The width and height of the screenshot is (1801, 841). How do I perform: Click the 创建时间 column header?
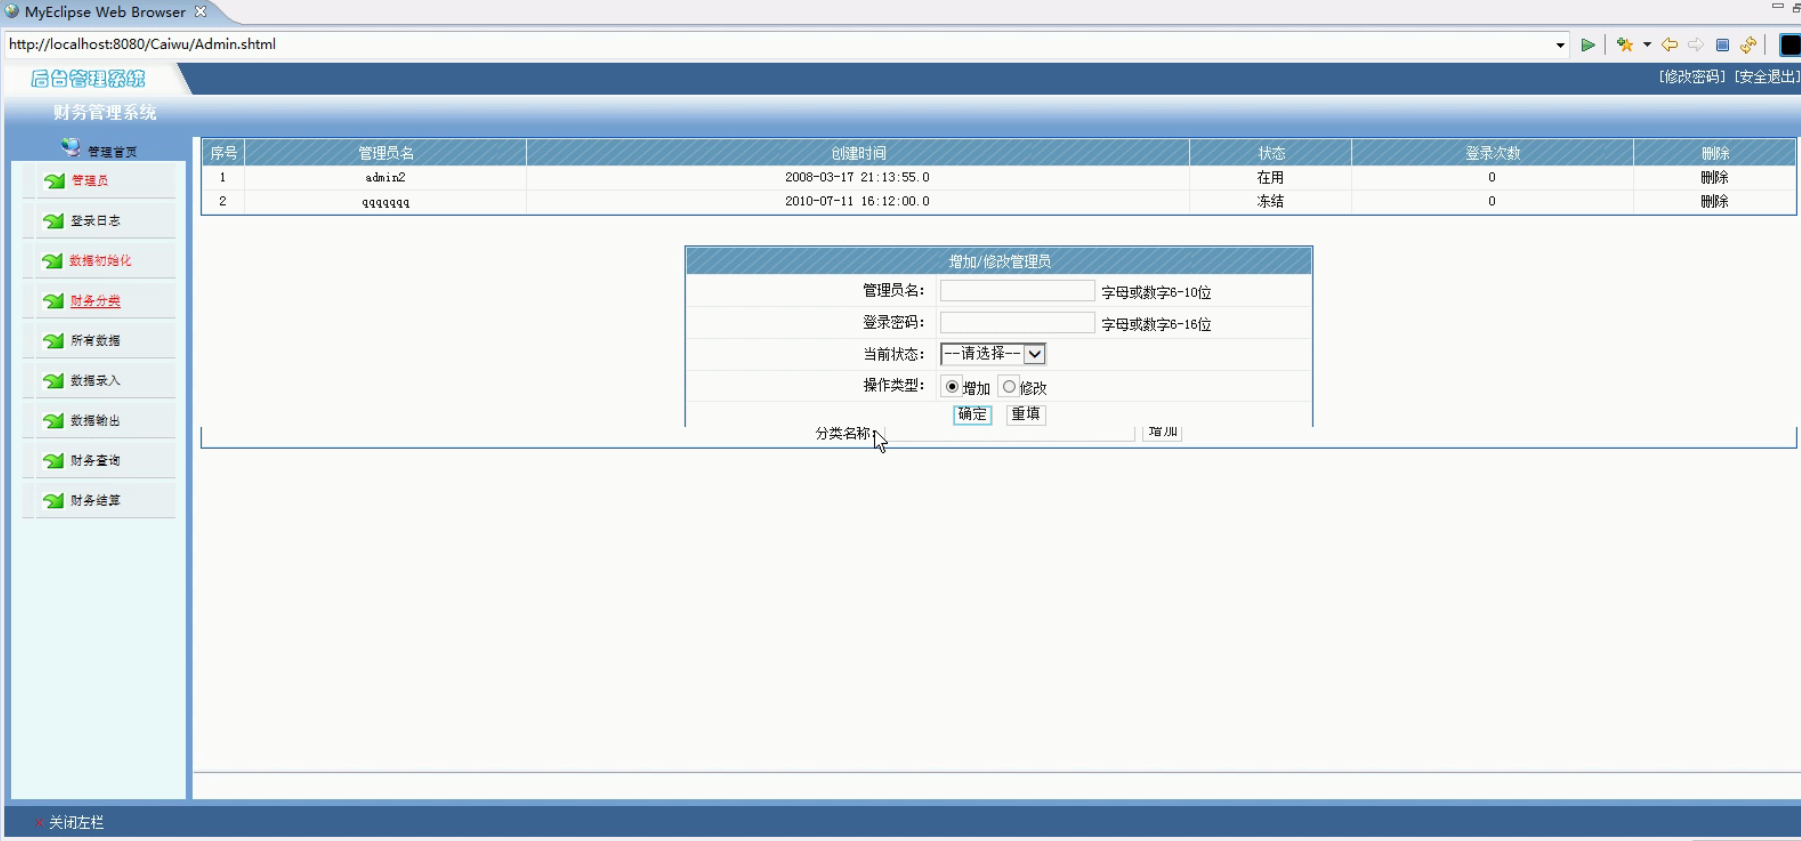(x=858, y=153)
